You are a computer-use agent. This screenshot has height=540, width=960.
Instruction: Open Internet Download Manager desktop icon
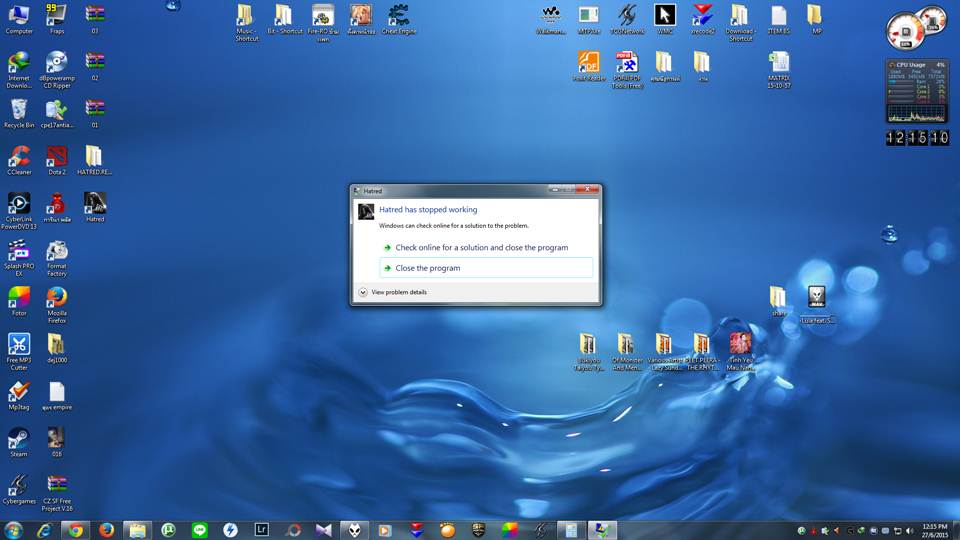(19, 70)
